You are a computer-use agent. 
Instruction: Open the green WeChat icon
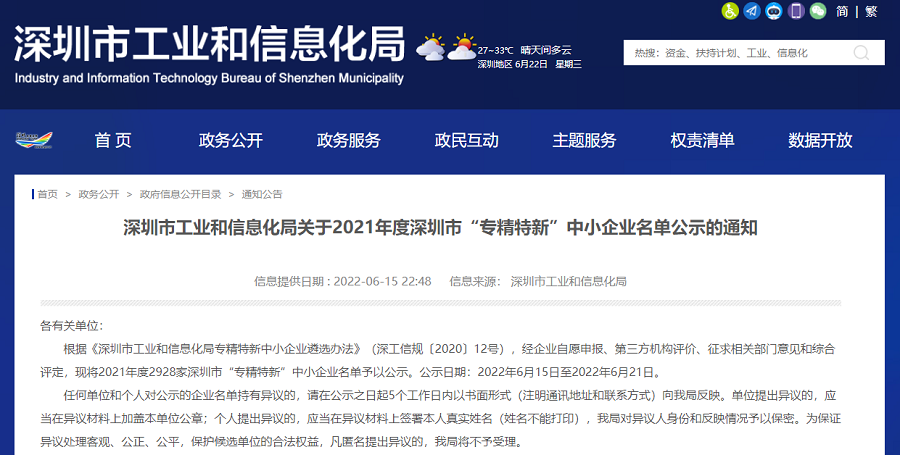pos(818,11)
